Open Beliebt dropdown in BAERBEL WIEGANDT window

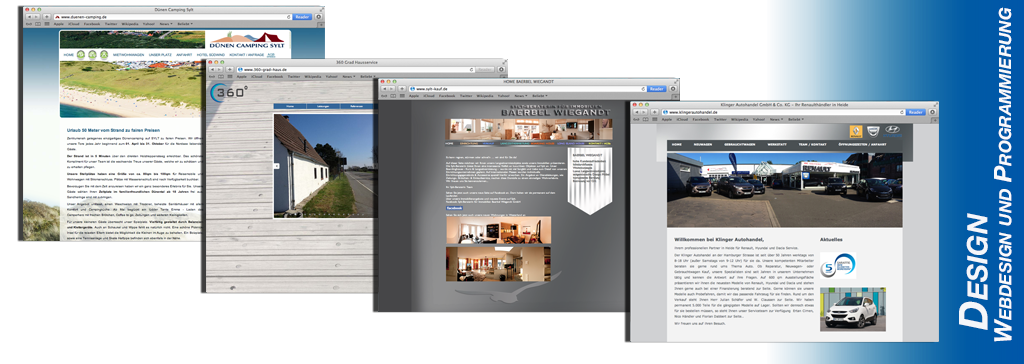pos(539,96)
